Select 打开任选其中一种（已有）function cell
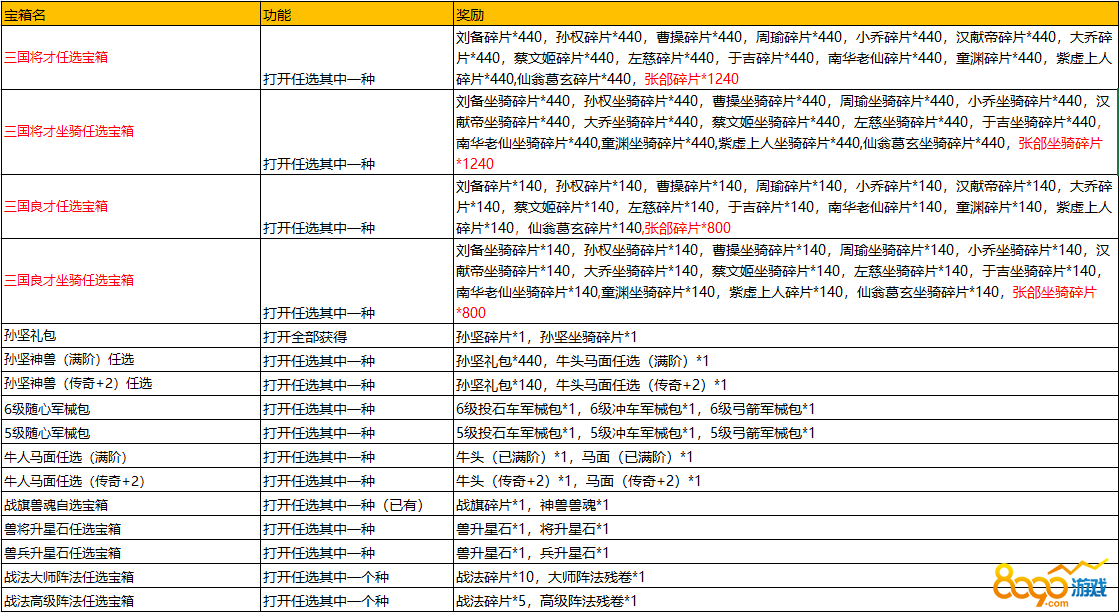The image size is (1119, 612). click(x=343, y=505)
